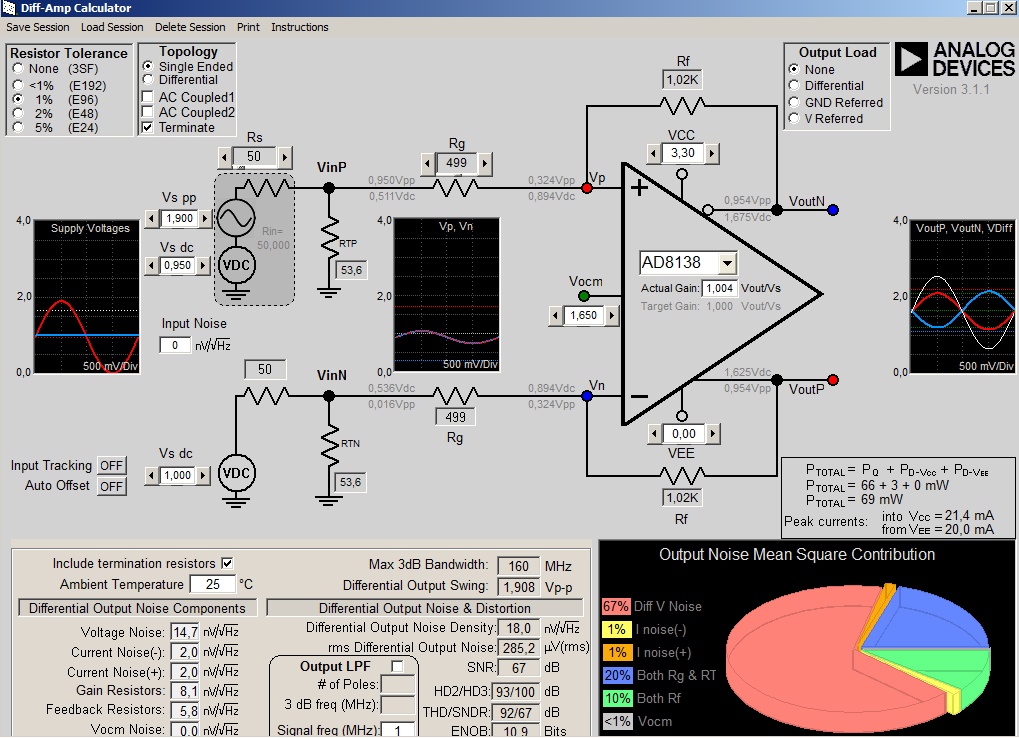Click the lower VDC source symbol
This screenshot has width=1019, height=738.
click(236, 473)
